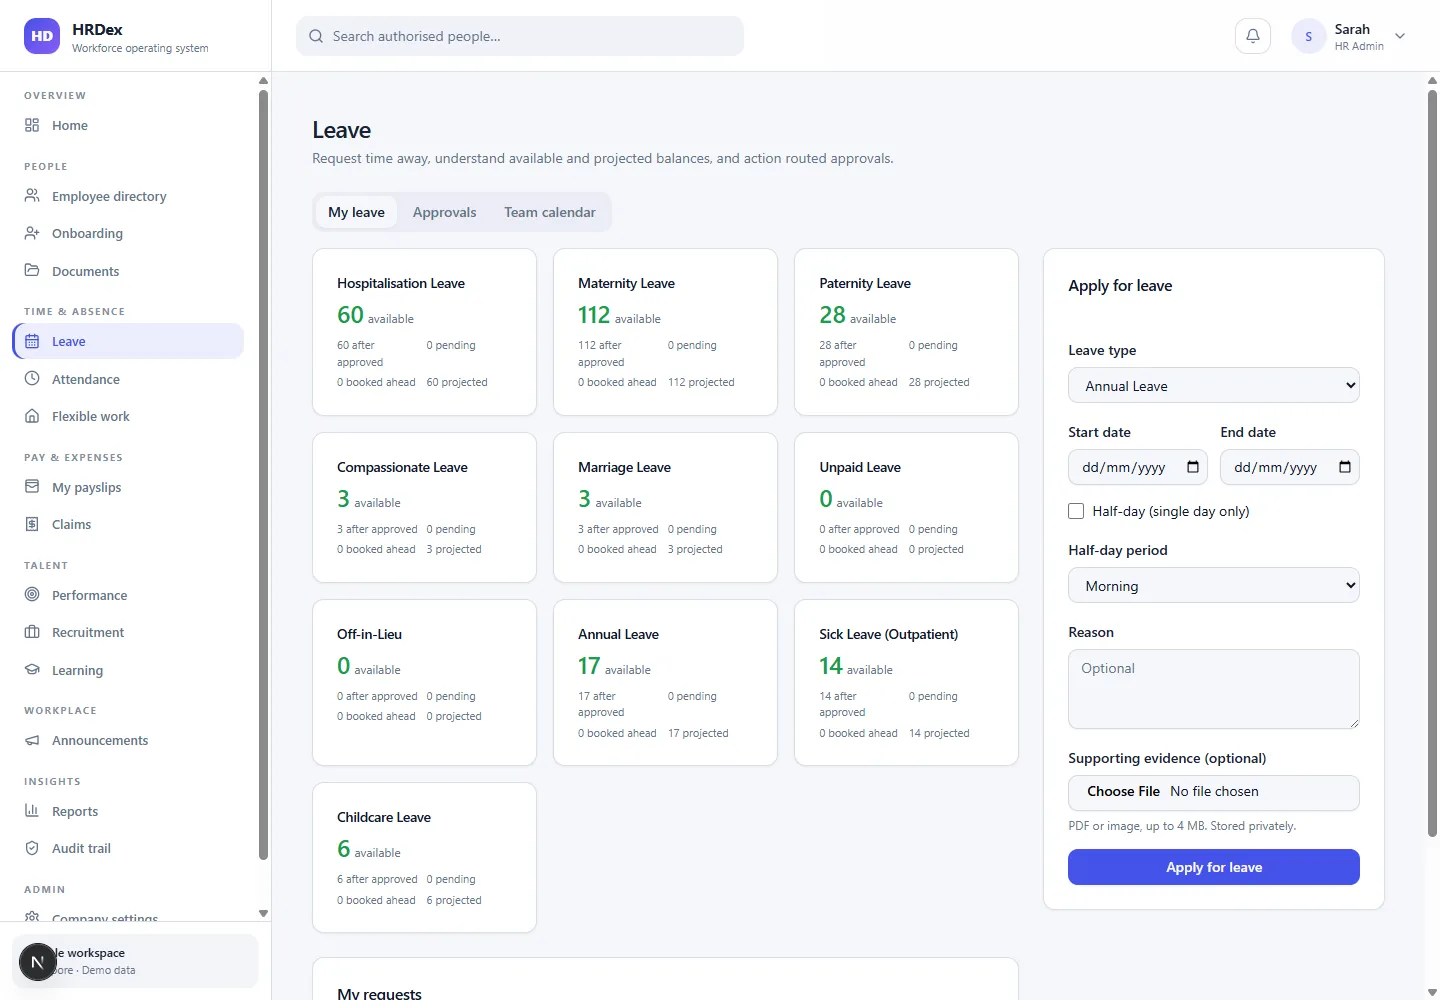Click the Flexible work house icon
This screenshot has width=1440, height=1000.
[x=32, y=416]
